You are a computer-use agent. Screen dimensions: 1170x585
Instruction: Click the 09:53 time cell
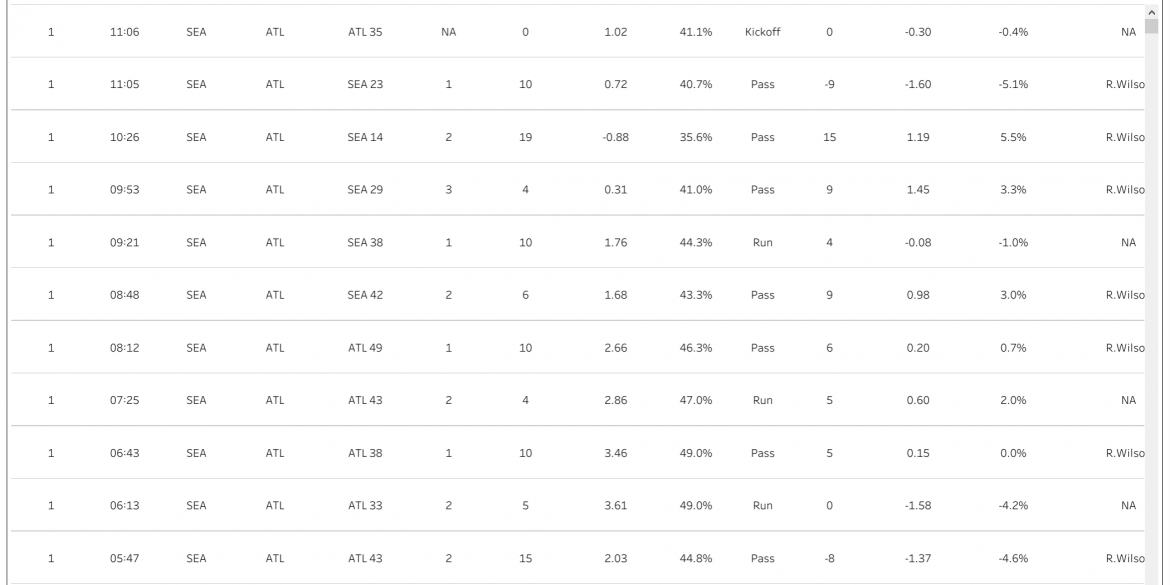click(x=124, y=190)
